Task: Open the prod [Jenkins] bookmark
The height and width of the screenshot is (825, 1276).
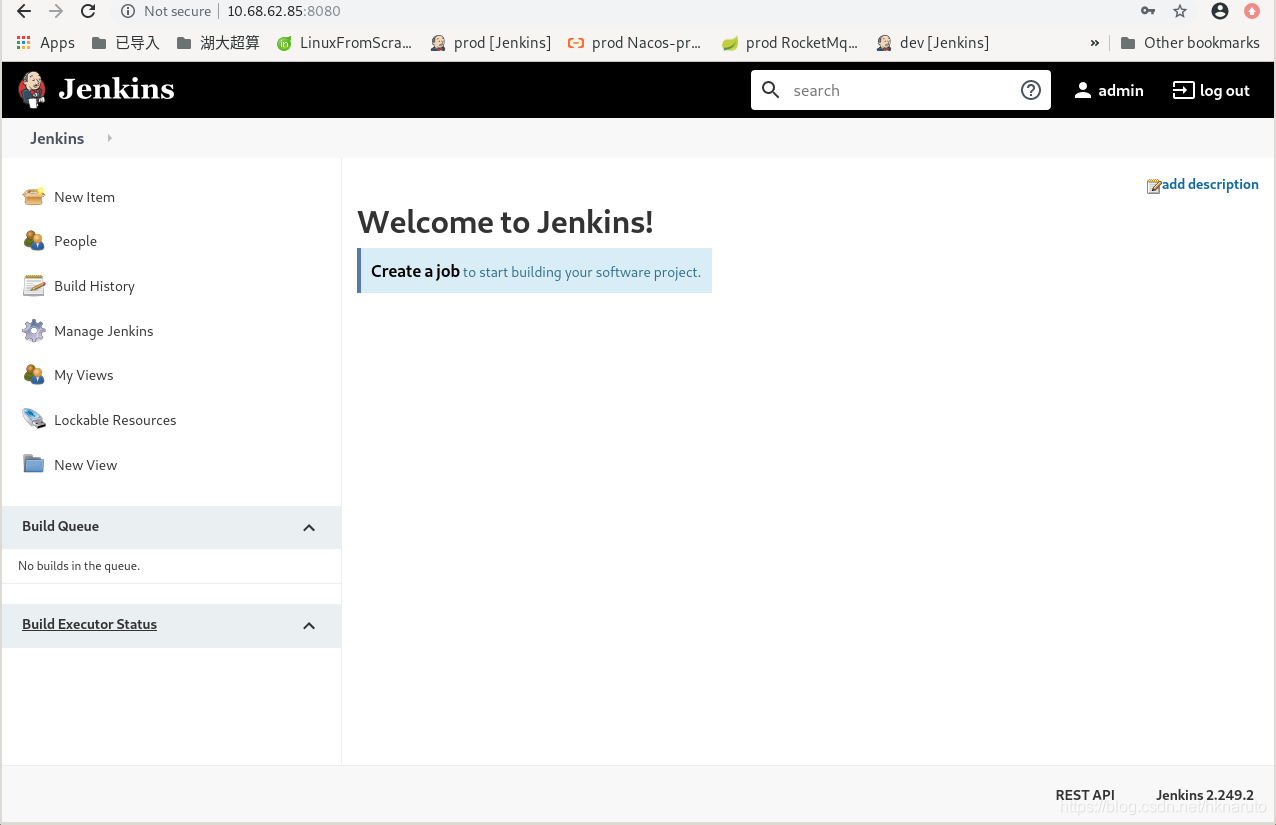Action: pyautogui.click(x=491, y=42)
